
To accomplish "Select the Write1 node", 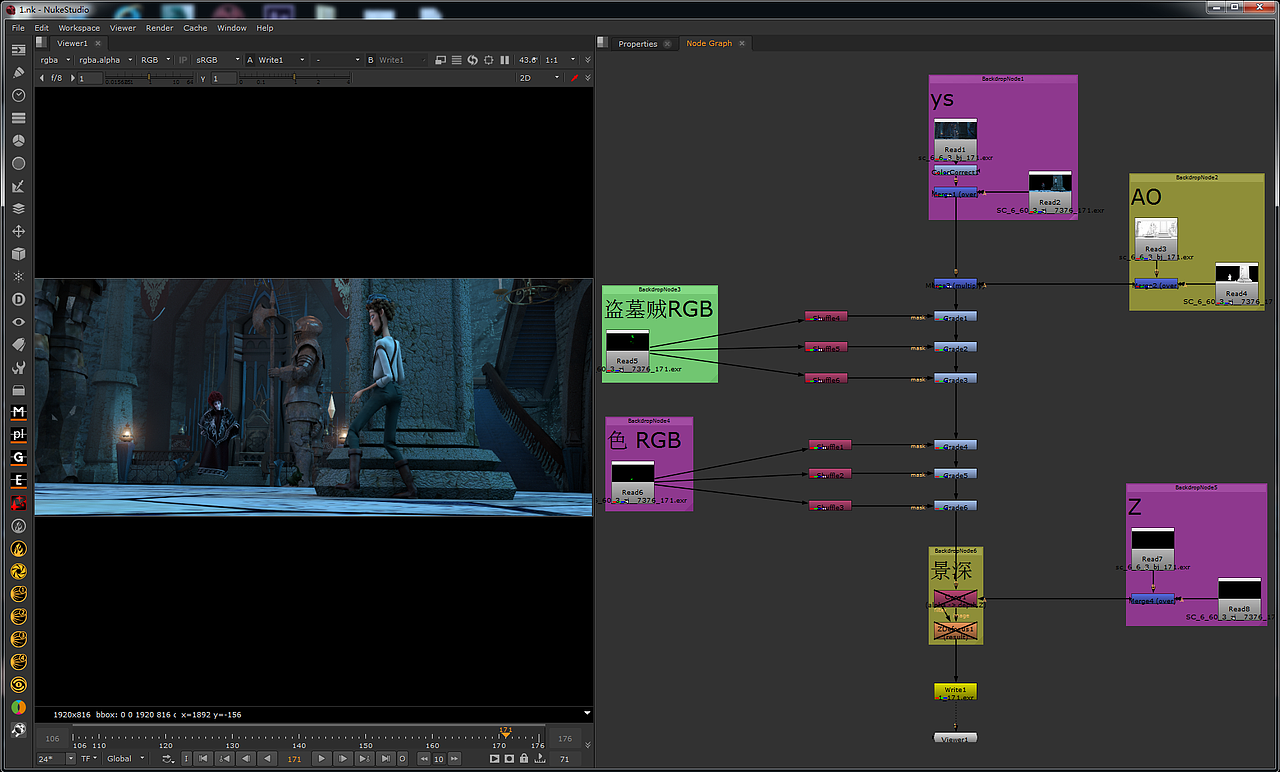I will coord(955,690).
